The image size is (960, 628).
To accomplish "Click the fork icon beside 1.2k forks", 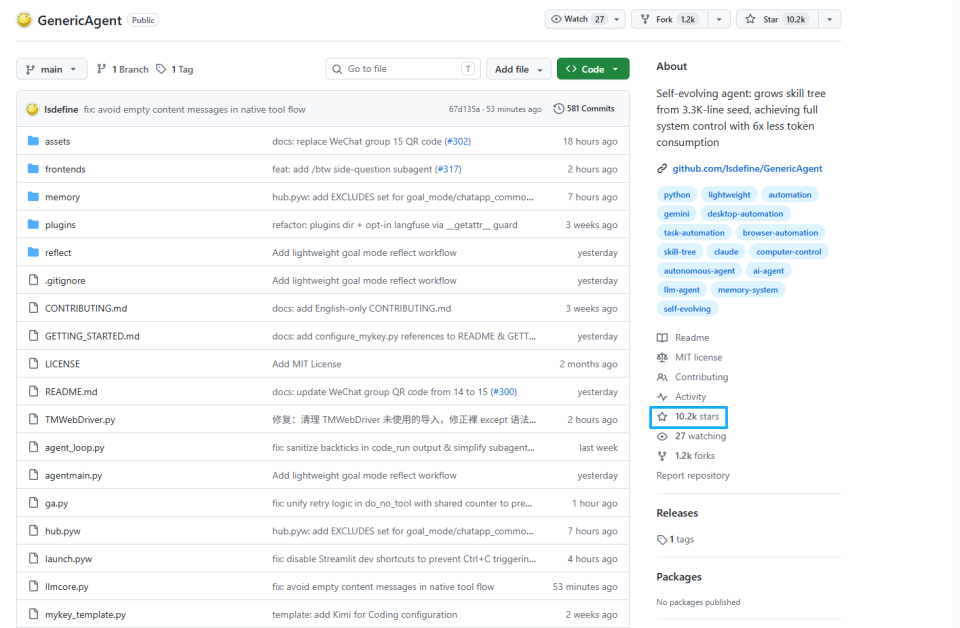I will coord(662,456).
